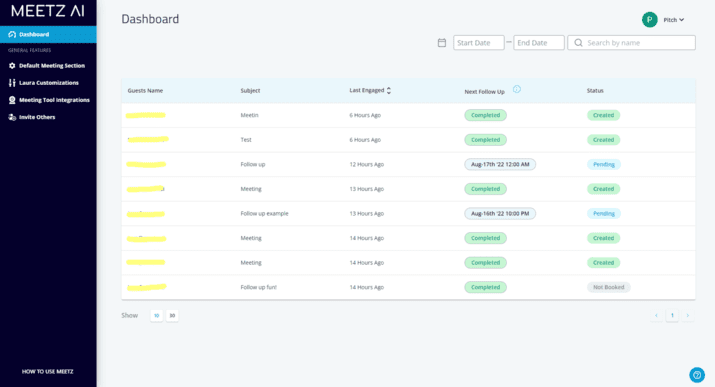Click the Next Follow Up column header
The height and width of the screenshot is (387, 715).
pos(484,92)
